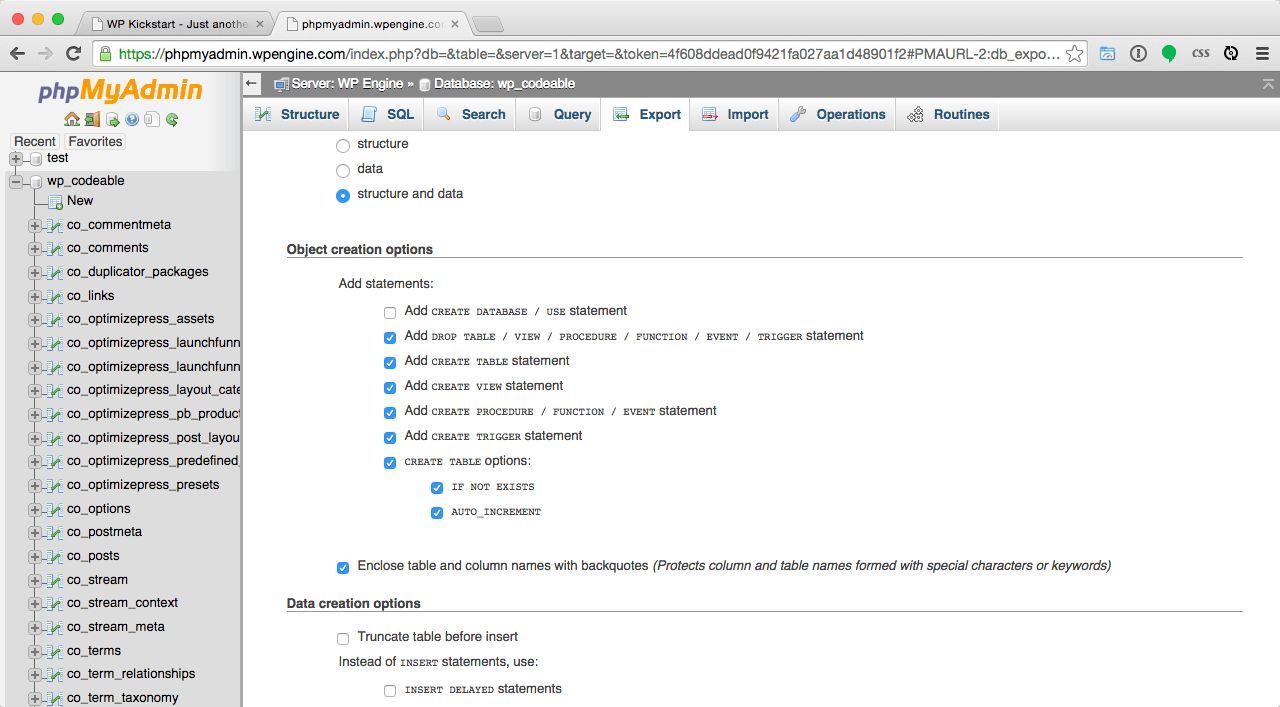Click the page speed extension icon
1280x707 pixels.
[1107, 54]
